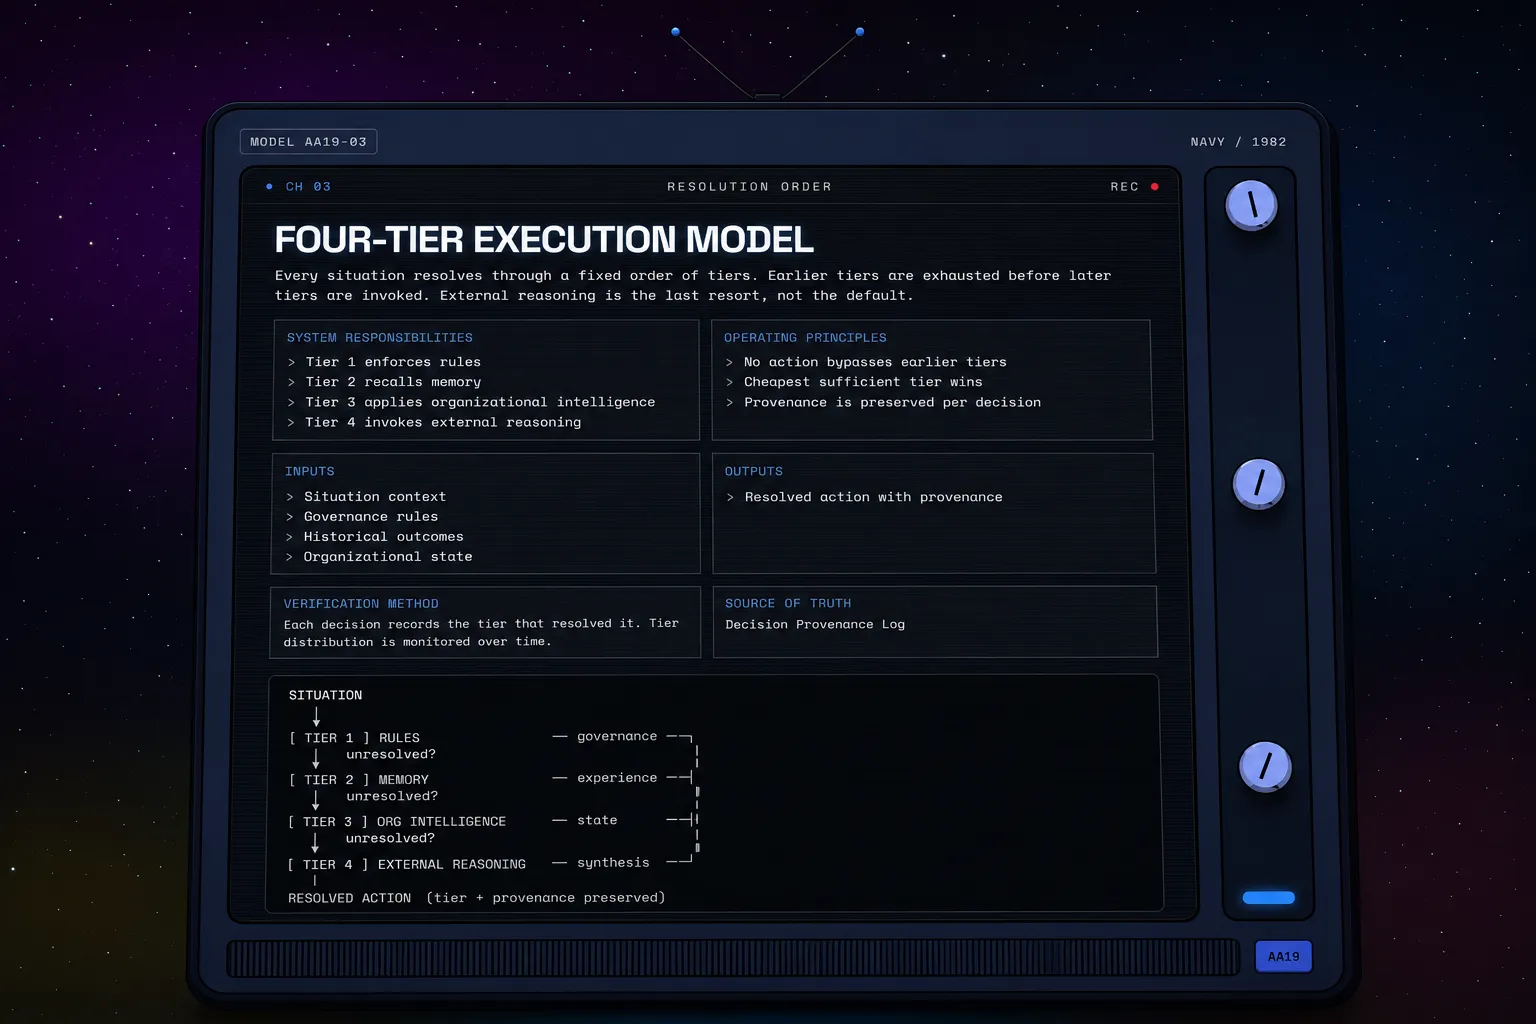This screenshot has width=1536, height=1024.
Task: Click the INPUTS heading
Action: point(310,472)
